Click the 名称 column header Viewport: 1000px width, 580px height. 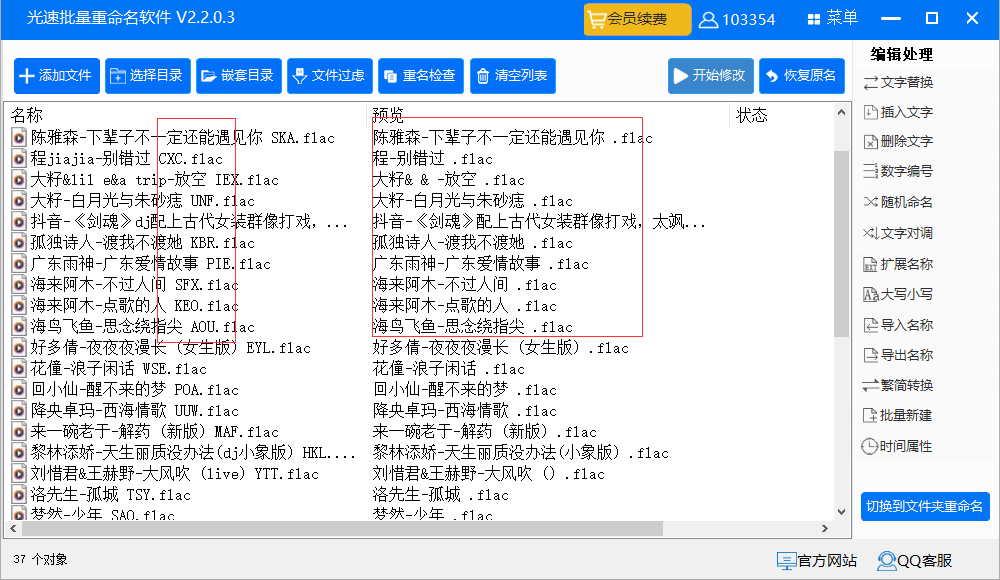point(27,115)
